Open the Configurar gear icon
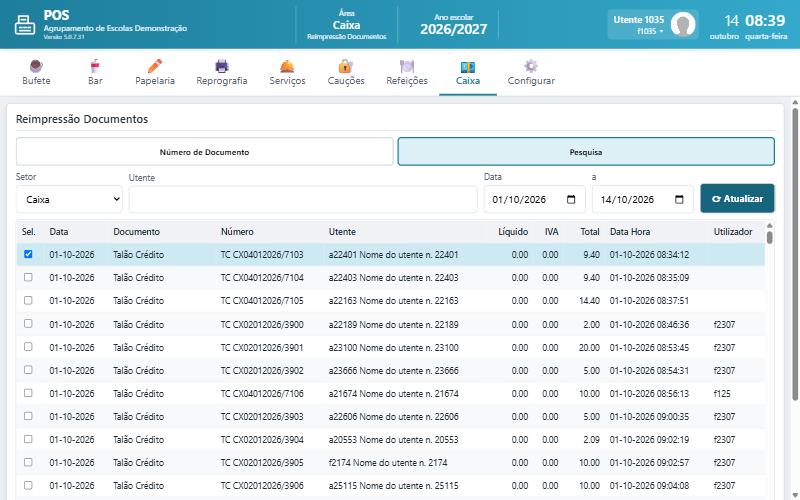The width and height of the screenshot is (800, 500). click(531, 66)
